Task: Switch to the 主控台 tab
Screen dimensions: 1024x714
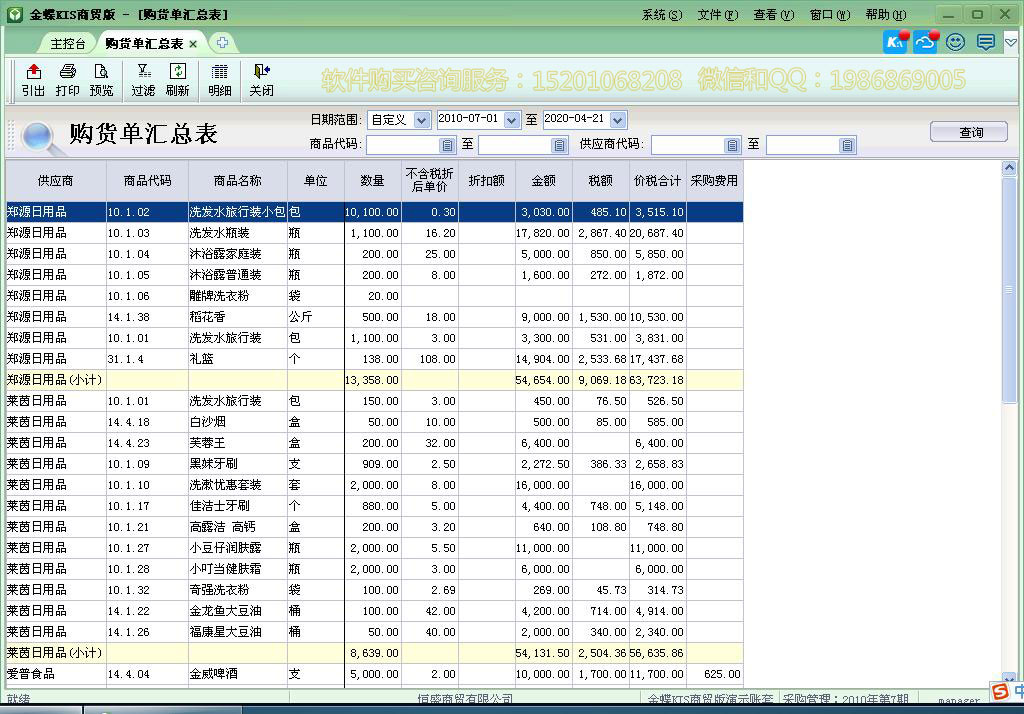Action: pos(66,43)
